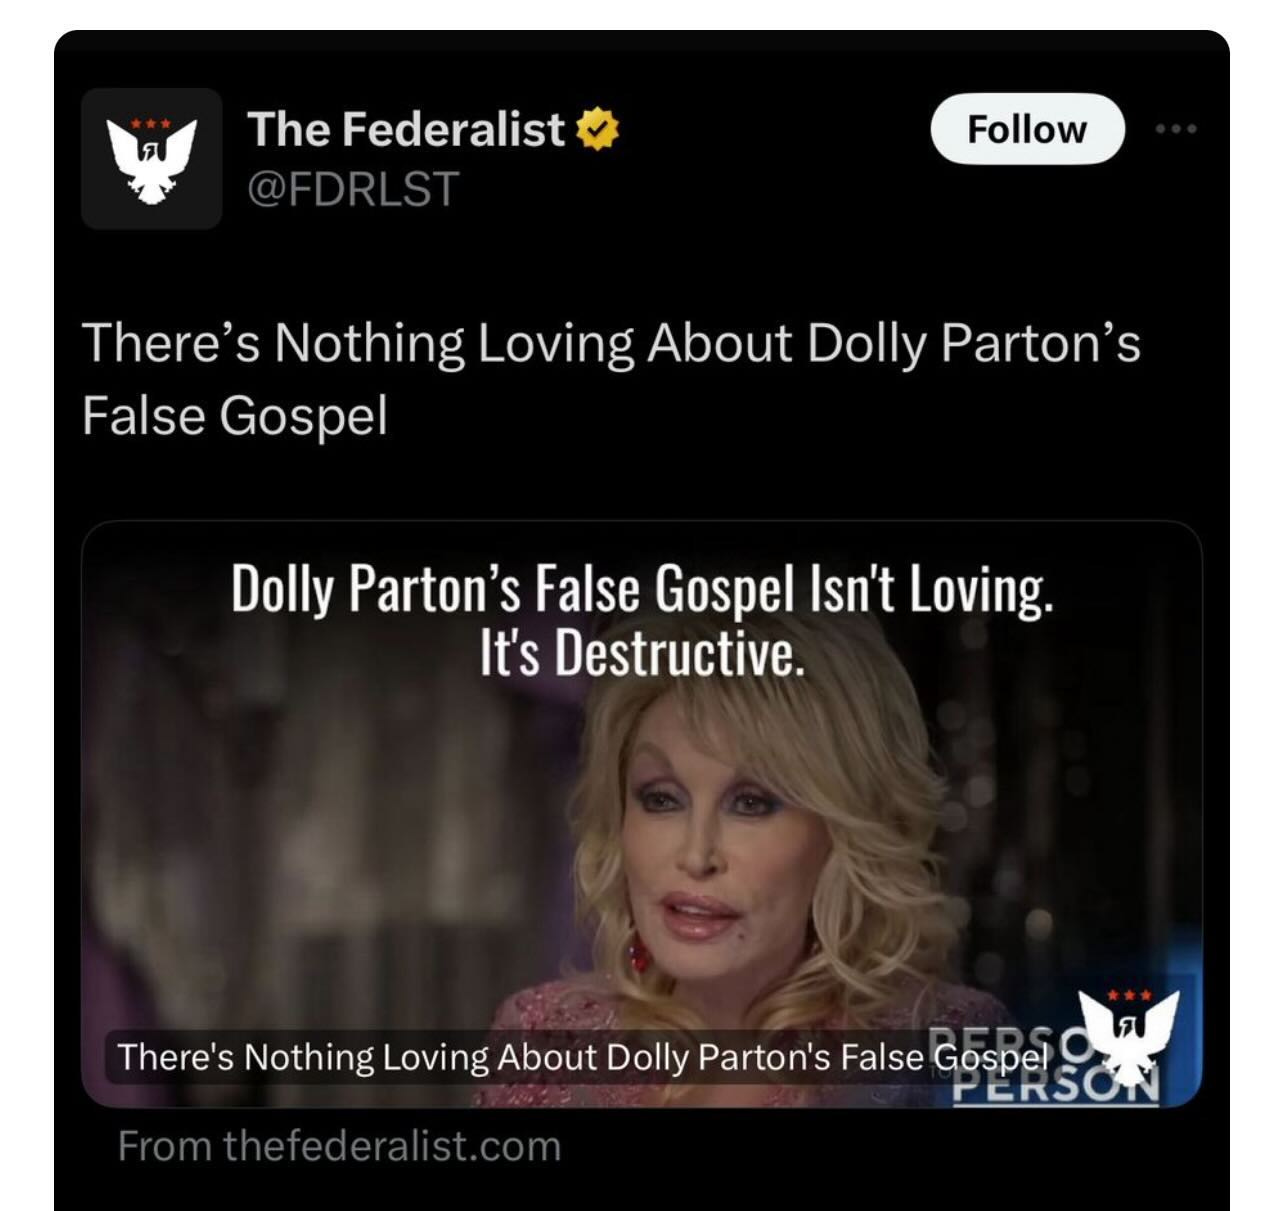Click the second post line reading 'False Gospel'
This screenshot has height=1211, width=1284.
pyautogui.click(x=234, y=415)
